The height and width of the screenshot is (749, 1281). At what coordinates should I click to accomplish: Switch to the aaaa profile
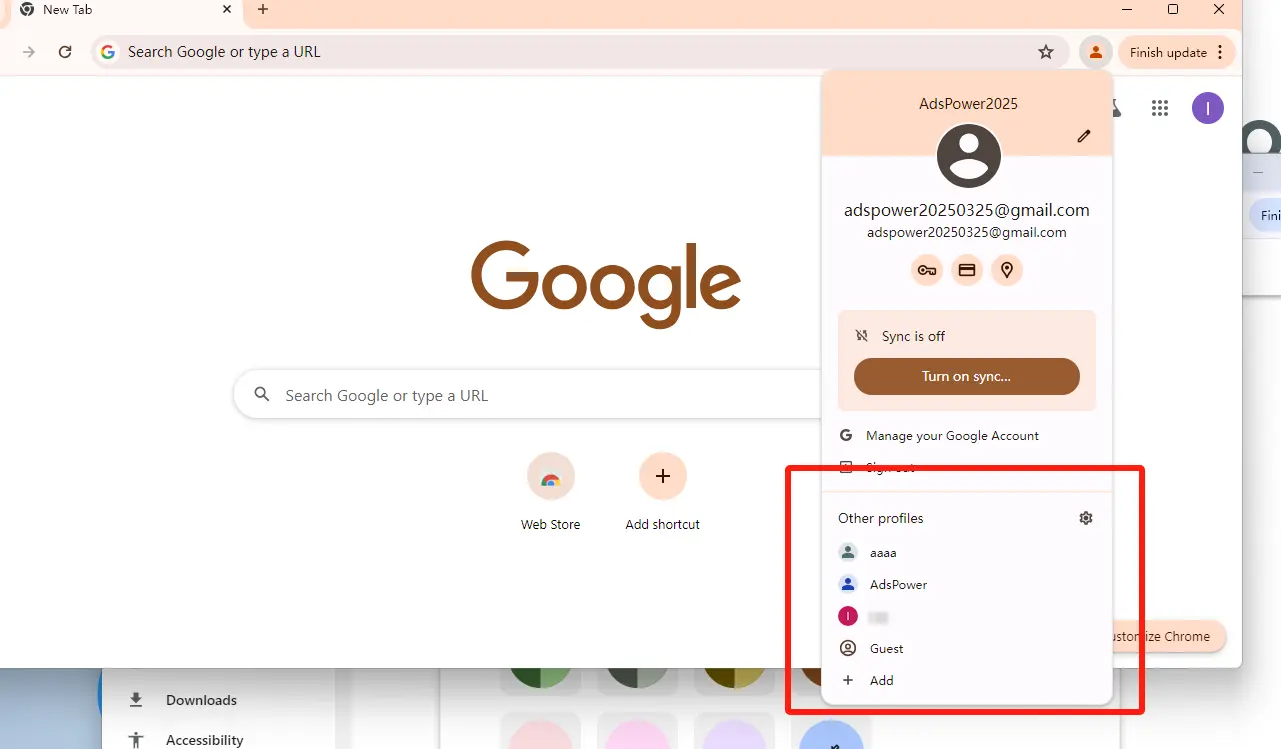tap(967, 552)
